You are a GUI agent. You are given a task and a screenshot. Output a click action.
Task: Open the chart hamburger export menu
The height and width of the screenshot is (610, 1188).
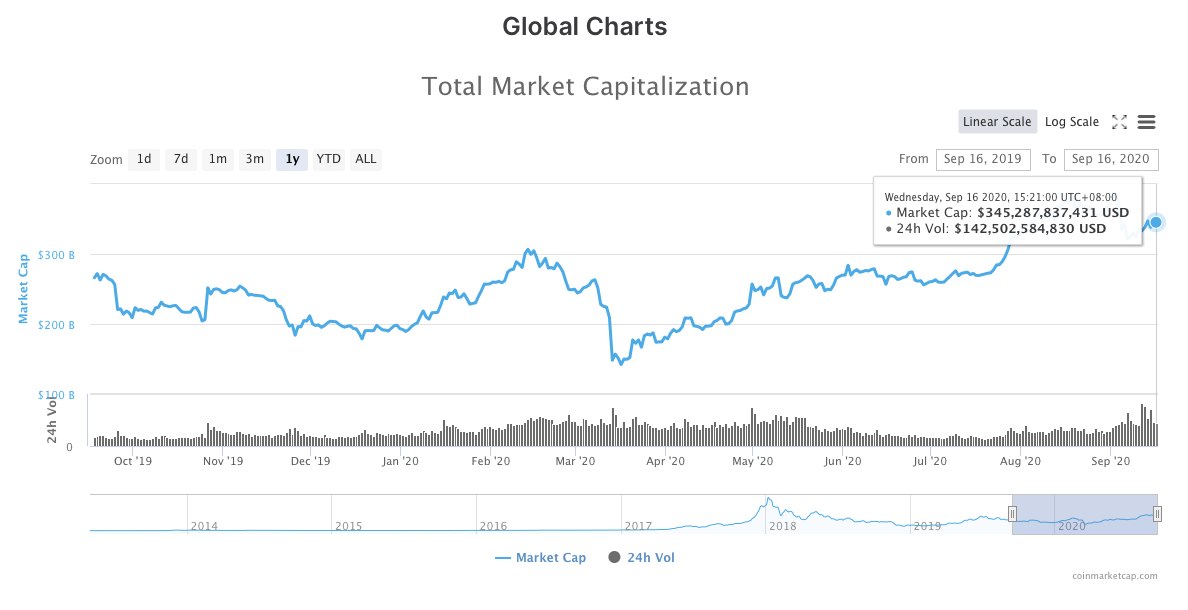pyautogui.click(x=1147, y=122)
